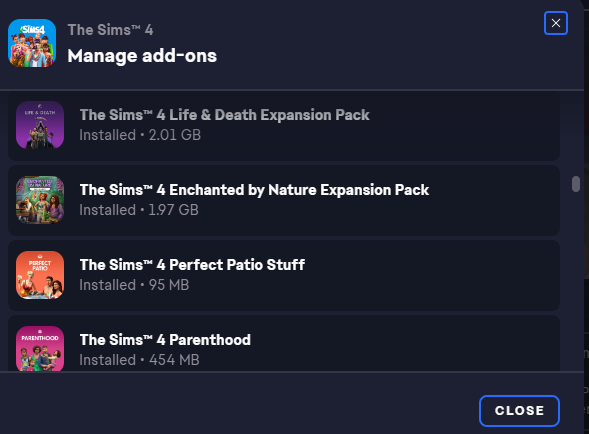Click the 'Installed • 454 MB' status text
Image resolution: width=589 pixels, height=434 pixels.
tap(139, 360)
